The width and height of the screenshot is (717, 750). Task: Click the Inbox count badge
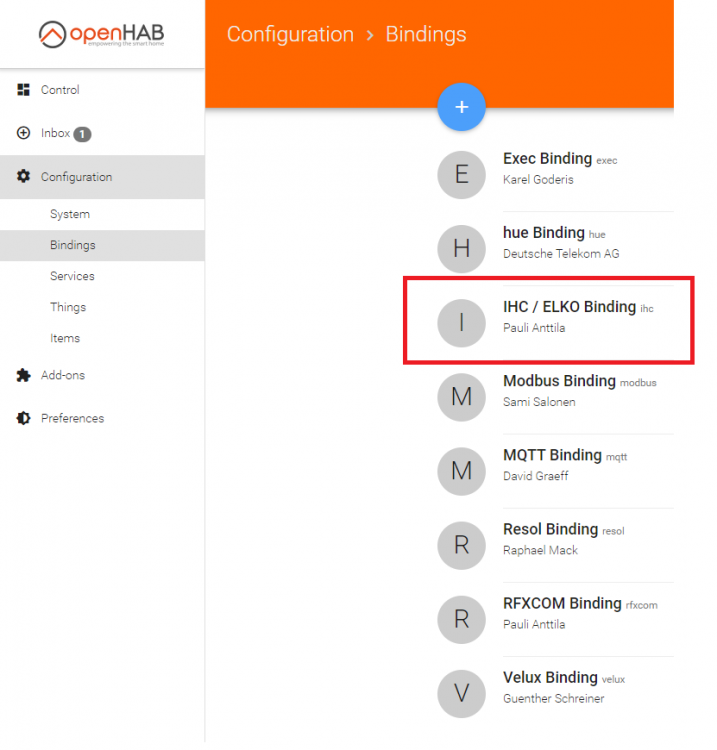pos(82,134)
